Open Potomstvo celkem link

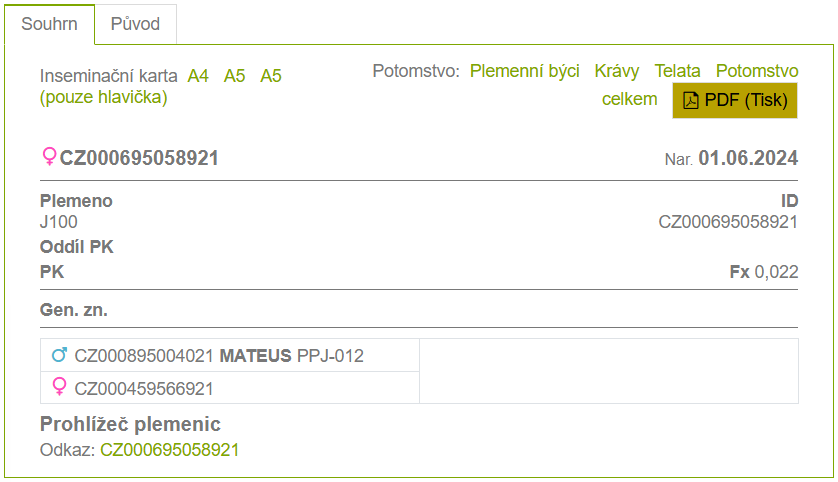[630, 99]
